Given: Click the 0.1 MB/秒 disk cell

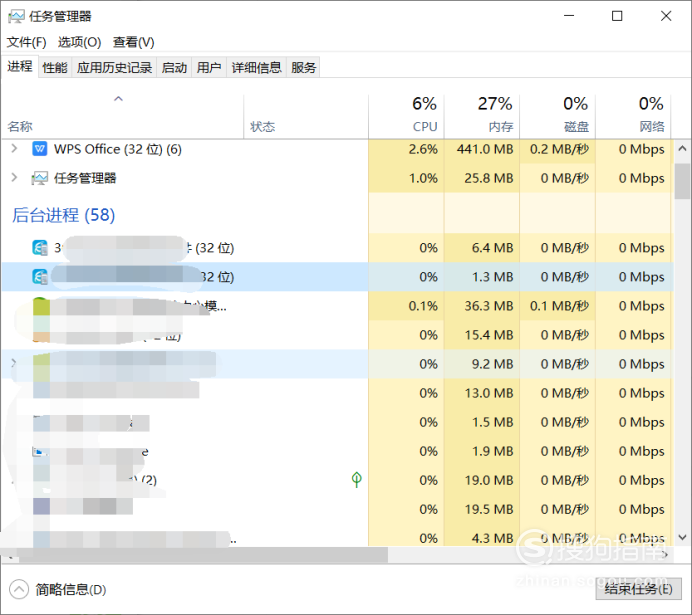Looking at the screenshot, I should pyautogui.click(x=557, y=306).
